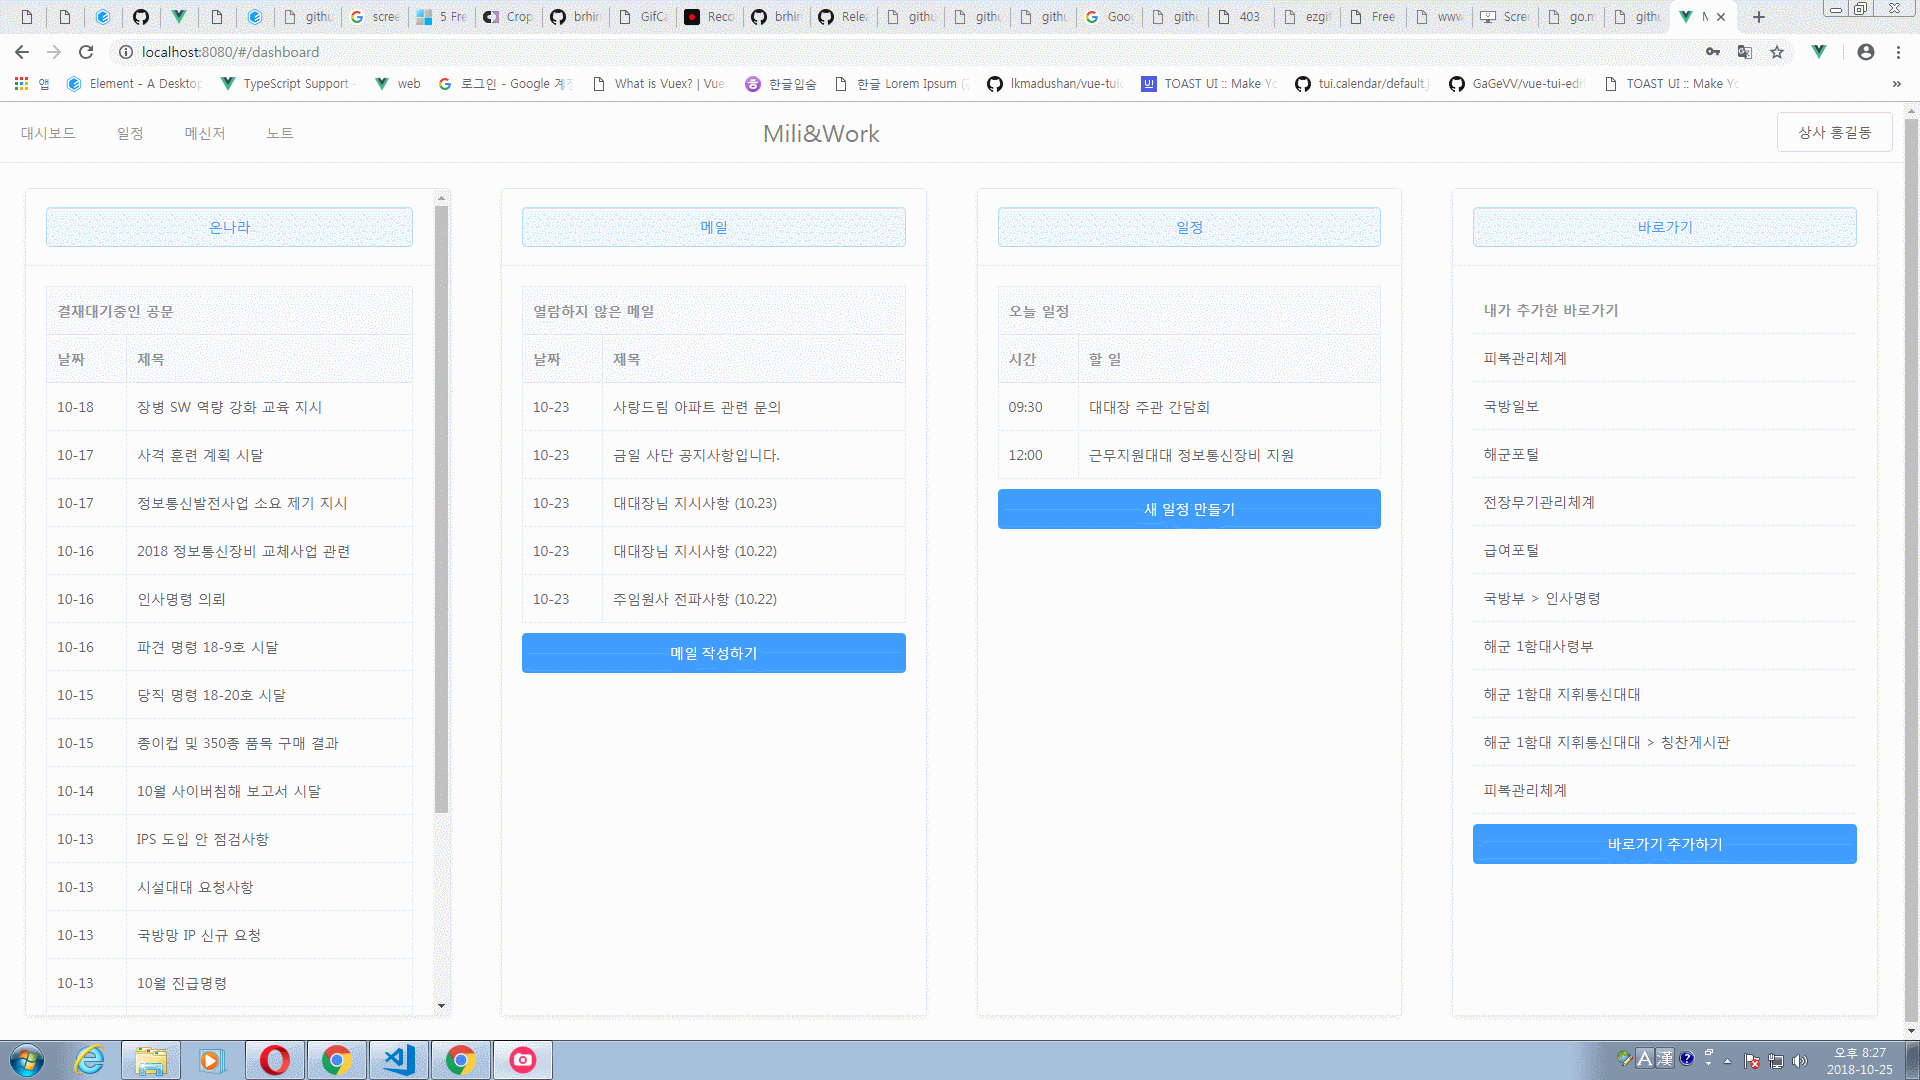This screenshot has width=1920, height=1080.
Task: Go to the 메신저 menu item
Action: [205, 133]
